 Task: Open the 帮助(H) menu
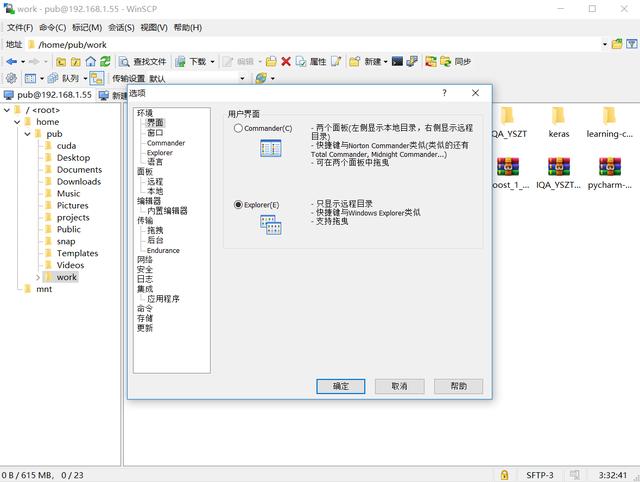tap(188, 28)
